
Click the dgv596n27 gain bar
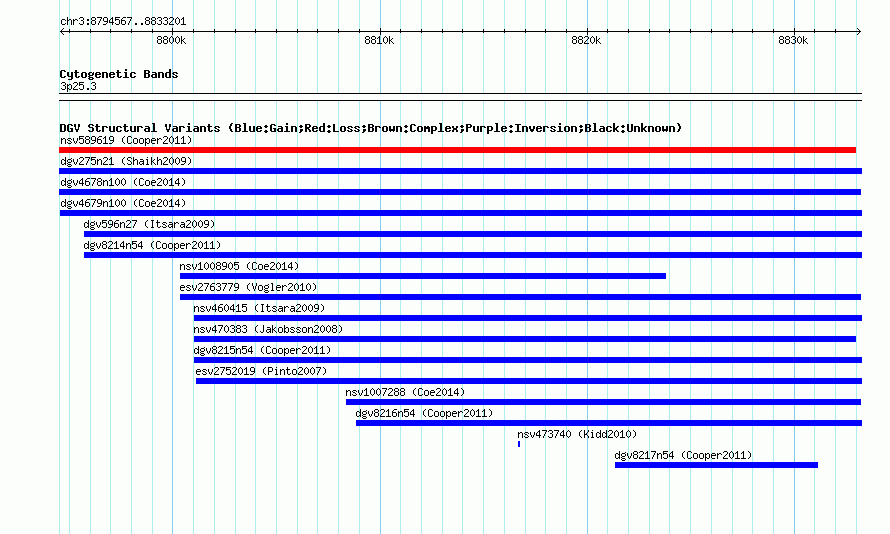tap(473, 234)
